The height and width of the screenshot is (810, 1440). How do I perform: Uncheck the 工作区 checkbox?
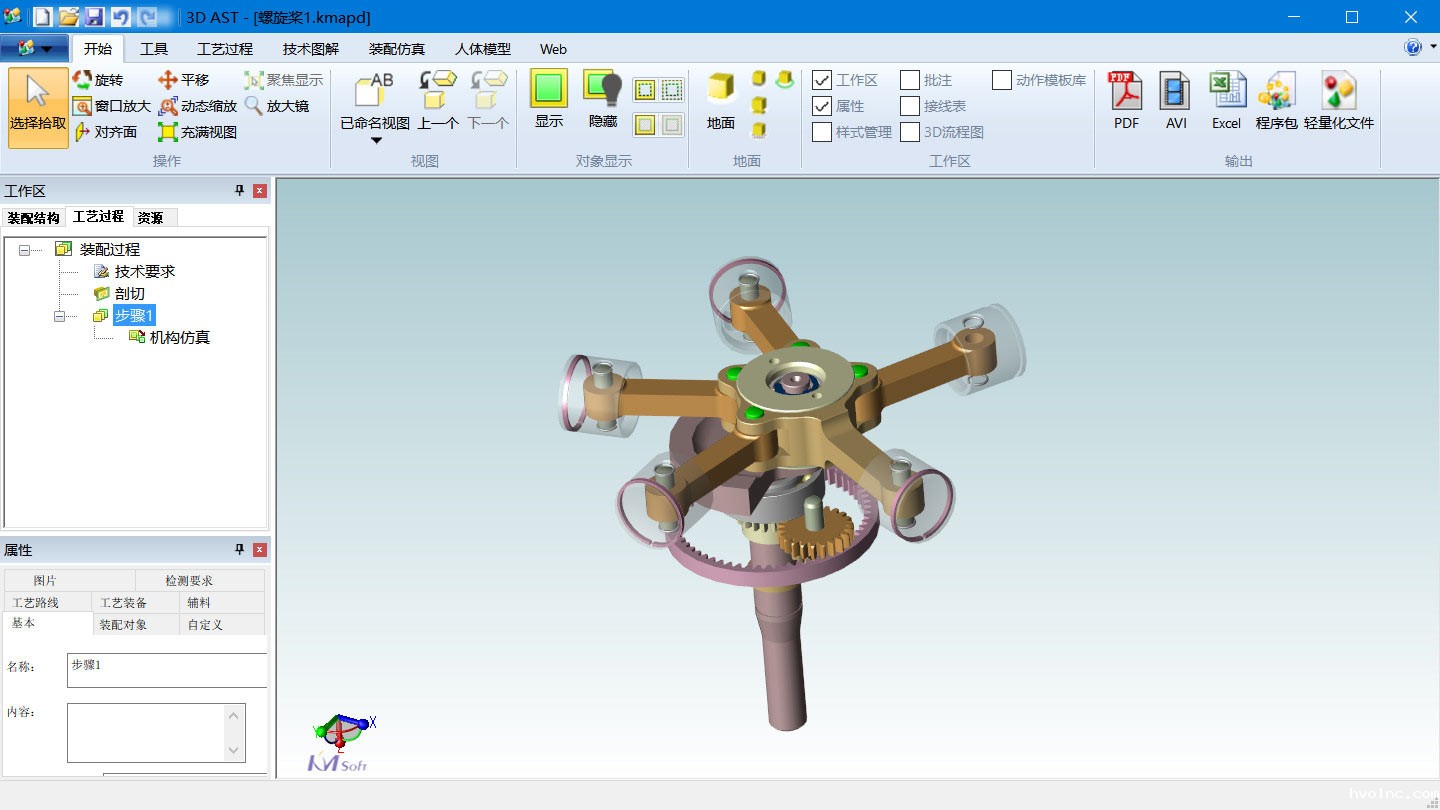click(822, 80)
